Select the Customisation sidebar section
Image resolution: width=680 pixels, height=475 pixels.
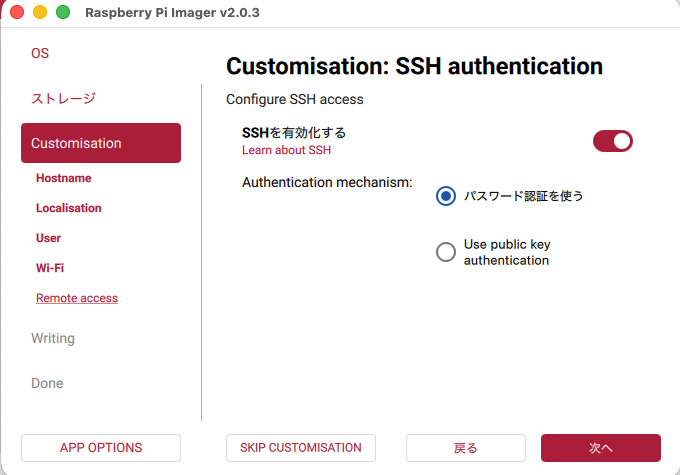coord(101,143)
